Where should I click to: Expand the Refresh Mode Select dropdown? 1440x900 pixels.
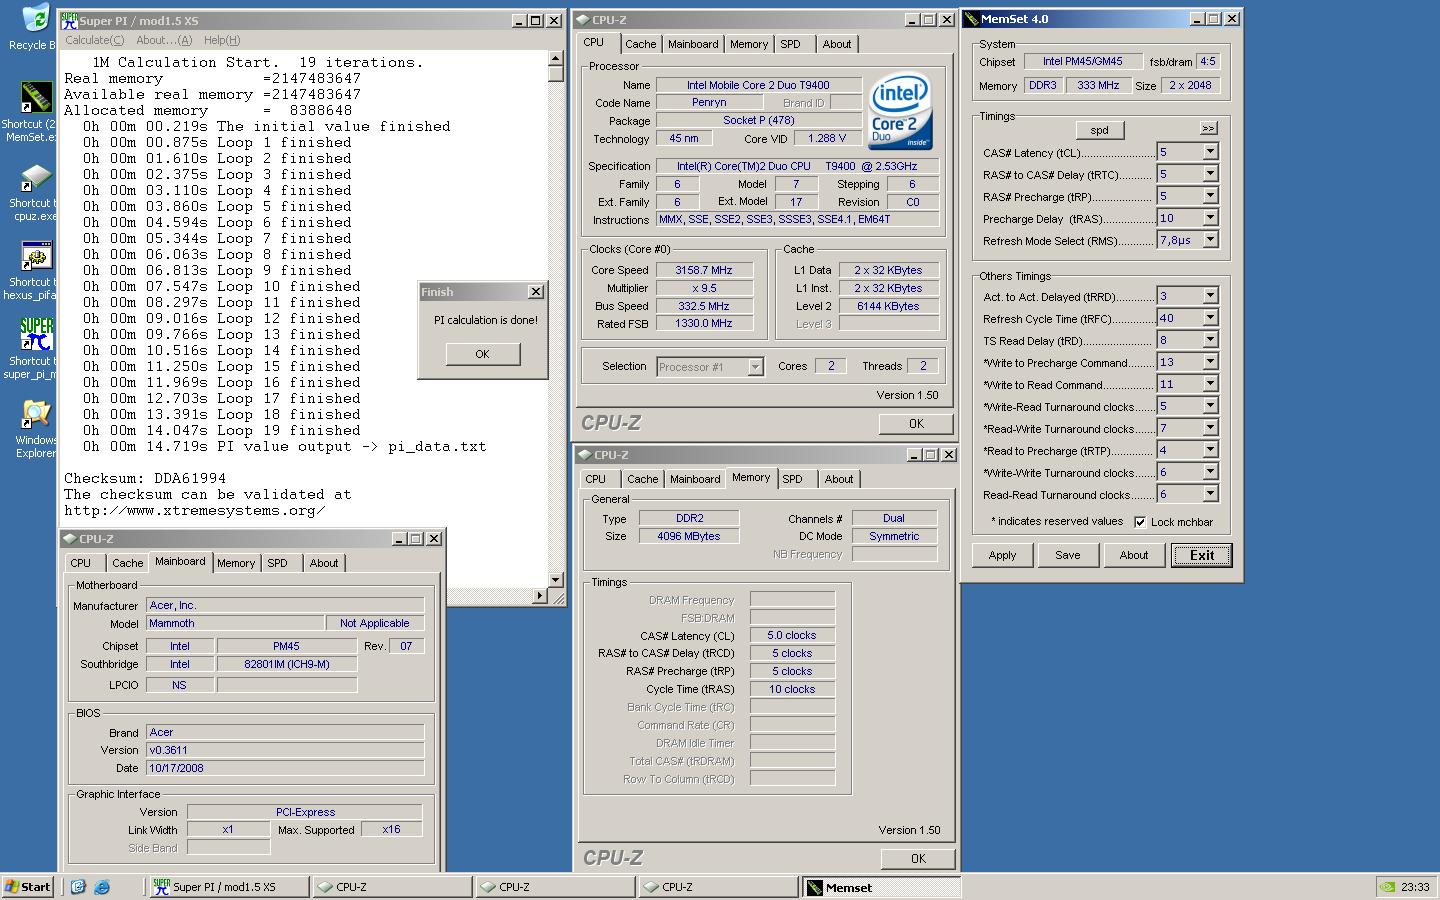[x=1210, y=240]
